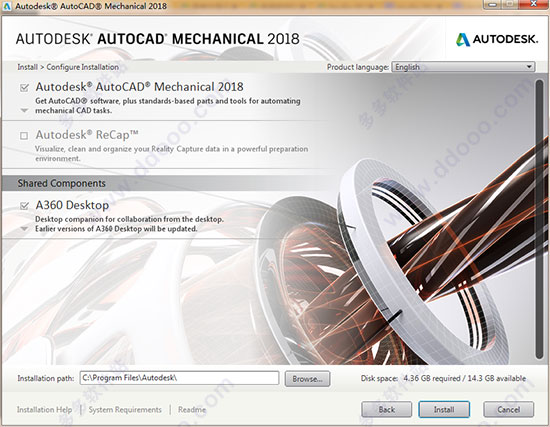Screen dimensions: 550x427
Task: Click the Installation path text field
Action: tap(180, 378)
